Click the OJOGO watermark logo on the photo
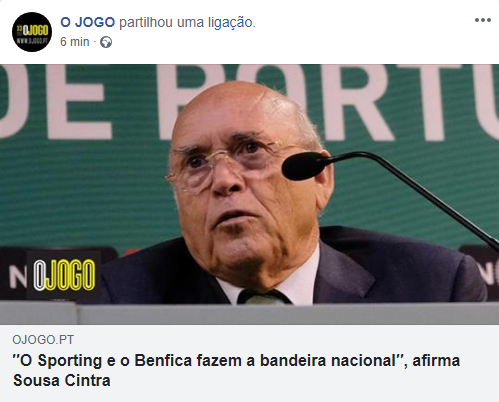 click(64, 275)
